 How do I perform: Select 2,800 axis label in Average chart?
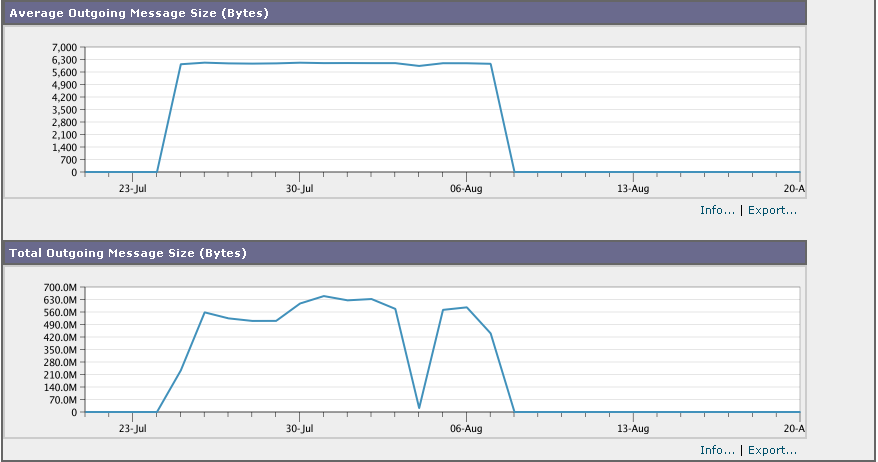click(x=64, y=122)
